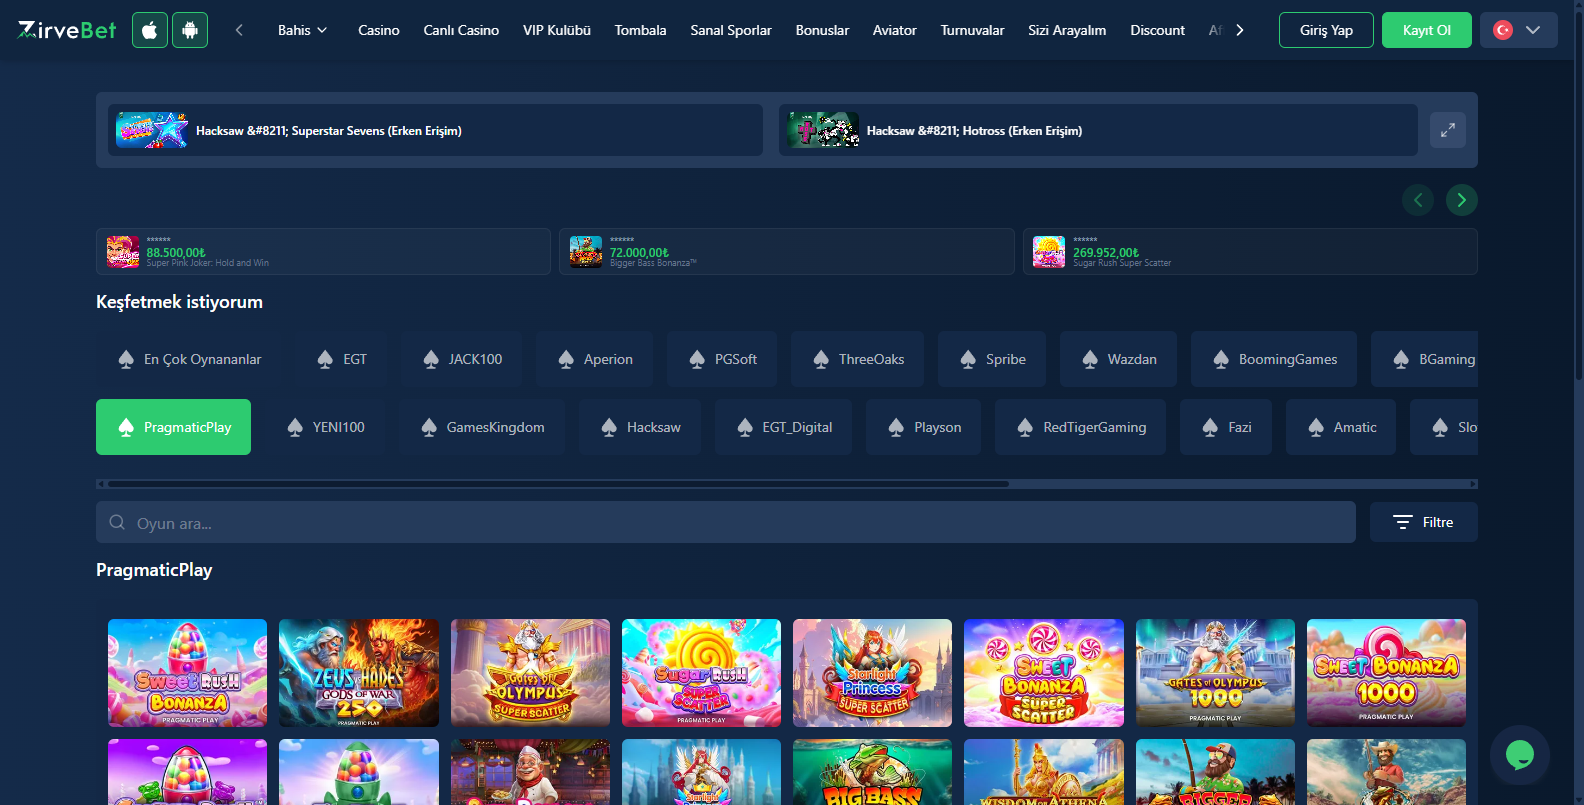Open the Sweet Rush Bonanza game
This screenshot has height=805, width=1584.
point(188,673)
